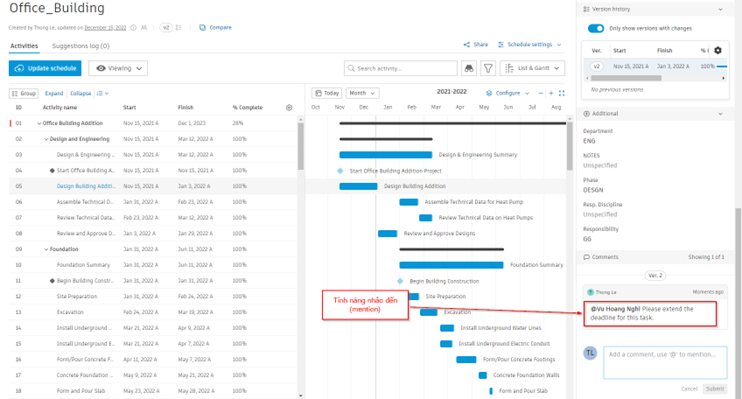Click the Begin Building Construction milestone diamond
Viewport: 742px width, 399px height.
pos(400,281)
